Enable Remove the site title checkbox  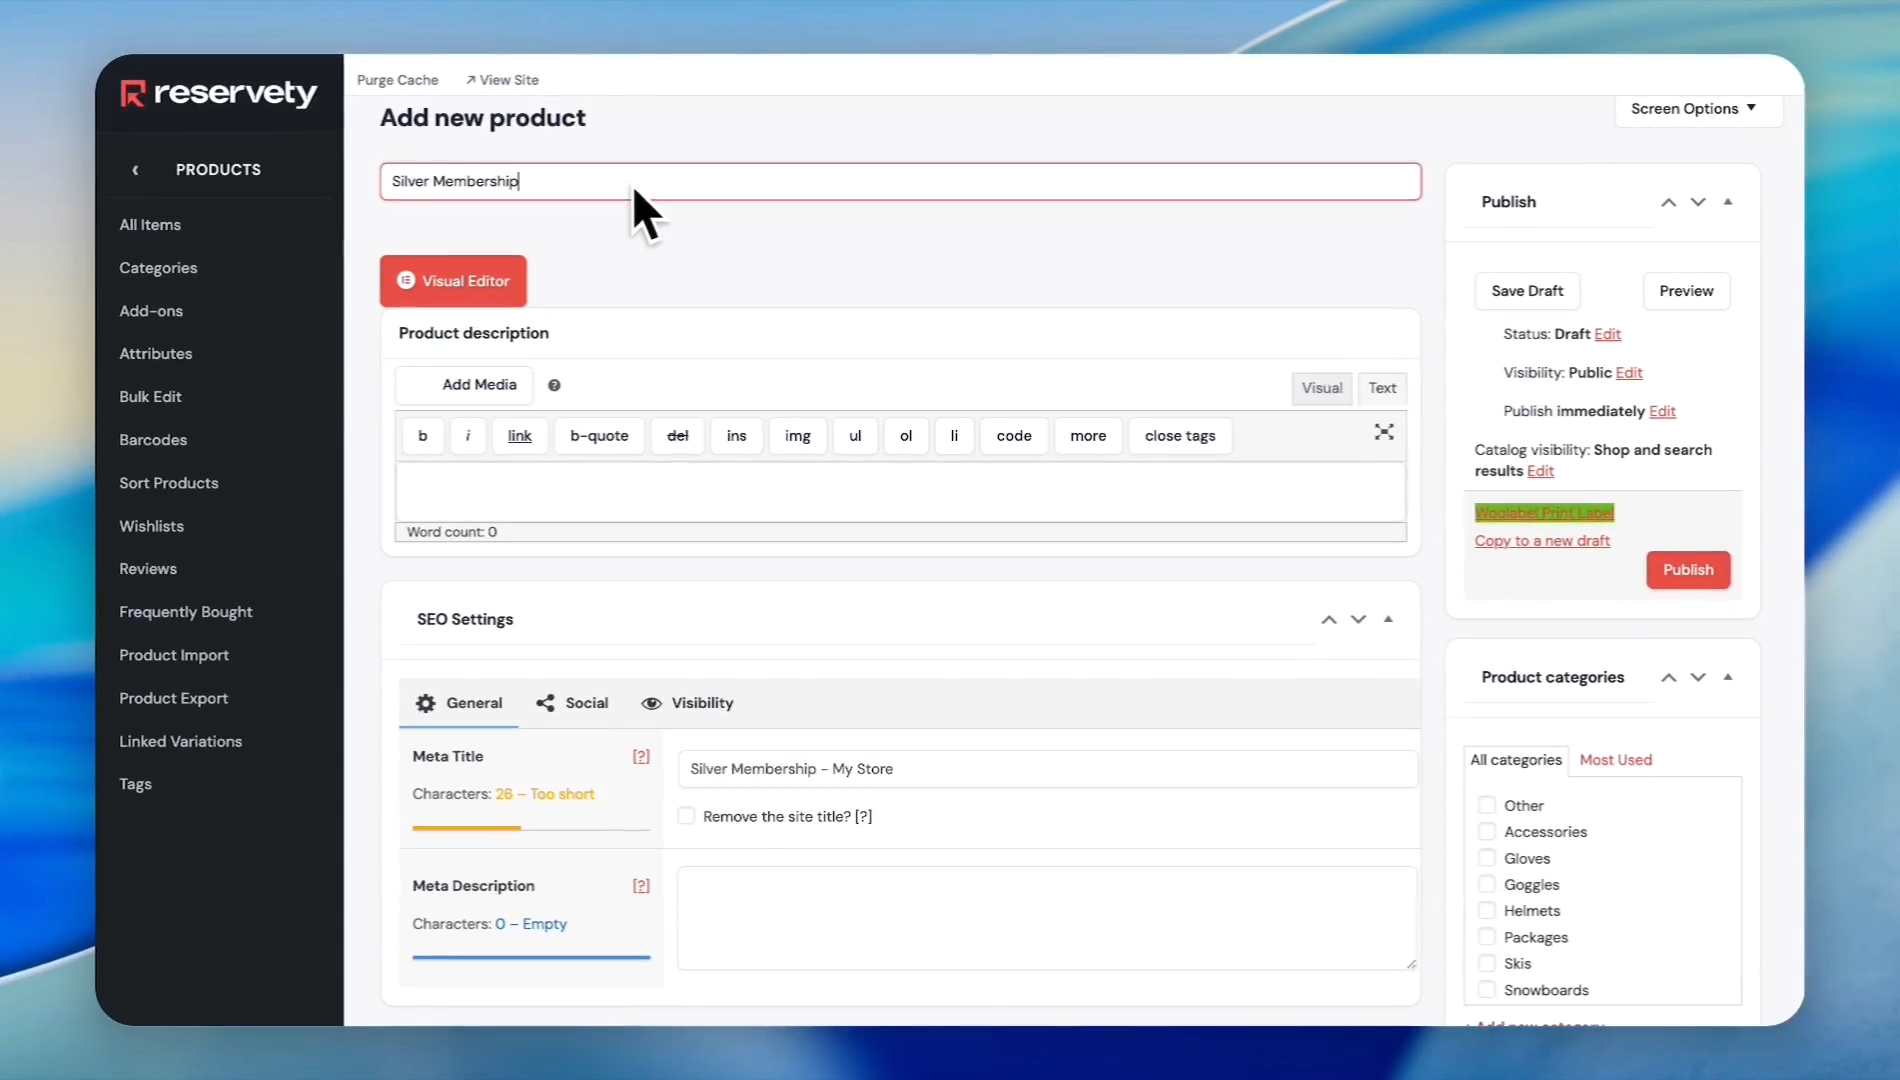tap(687, 816)
